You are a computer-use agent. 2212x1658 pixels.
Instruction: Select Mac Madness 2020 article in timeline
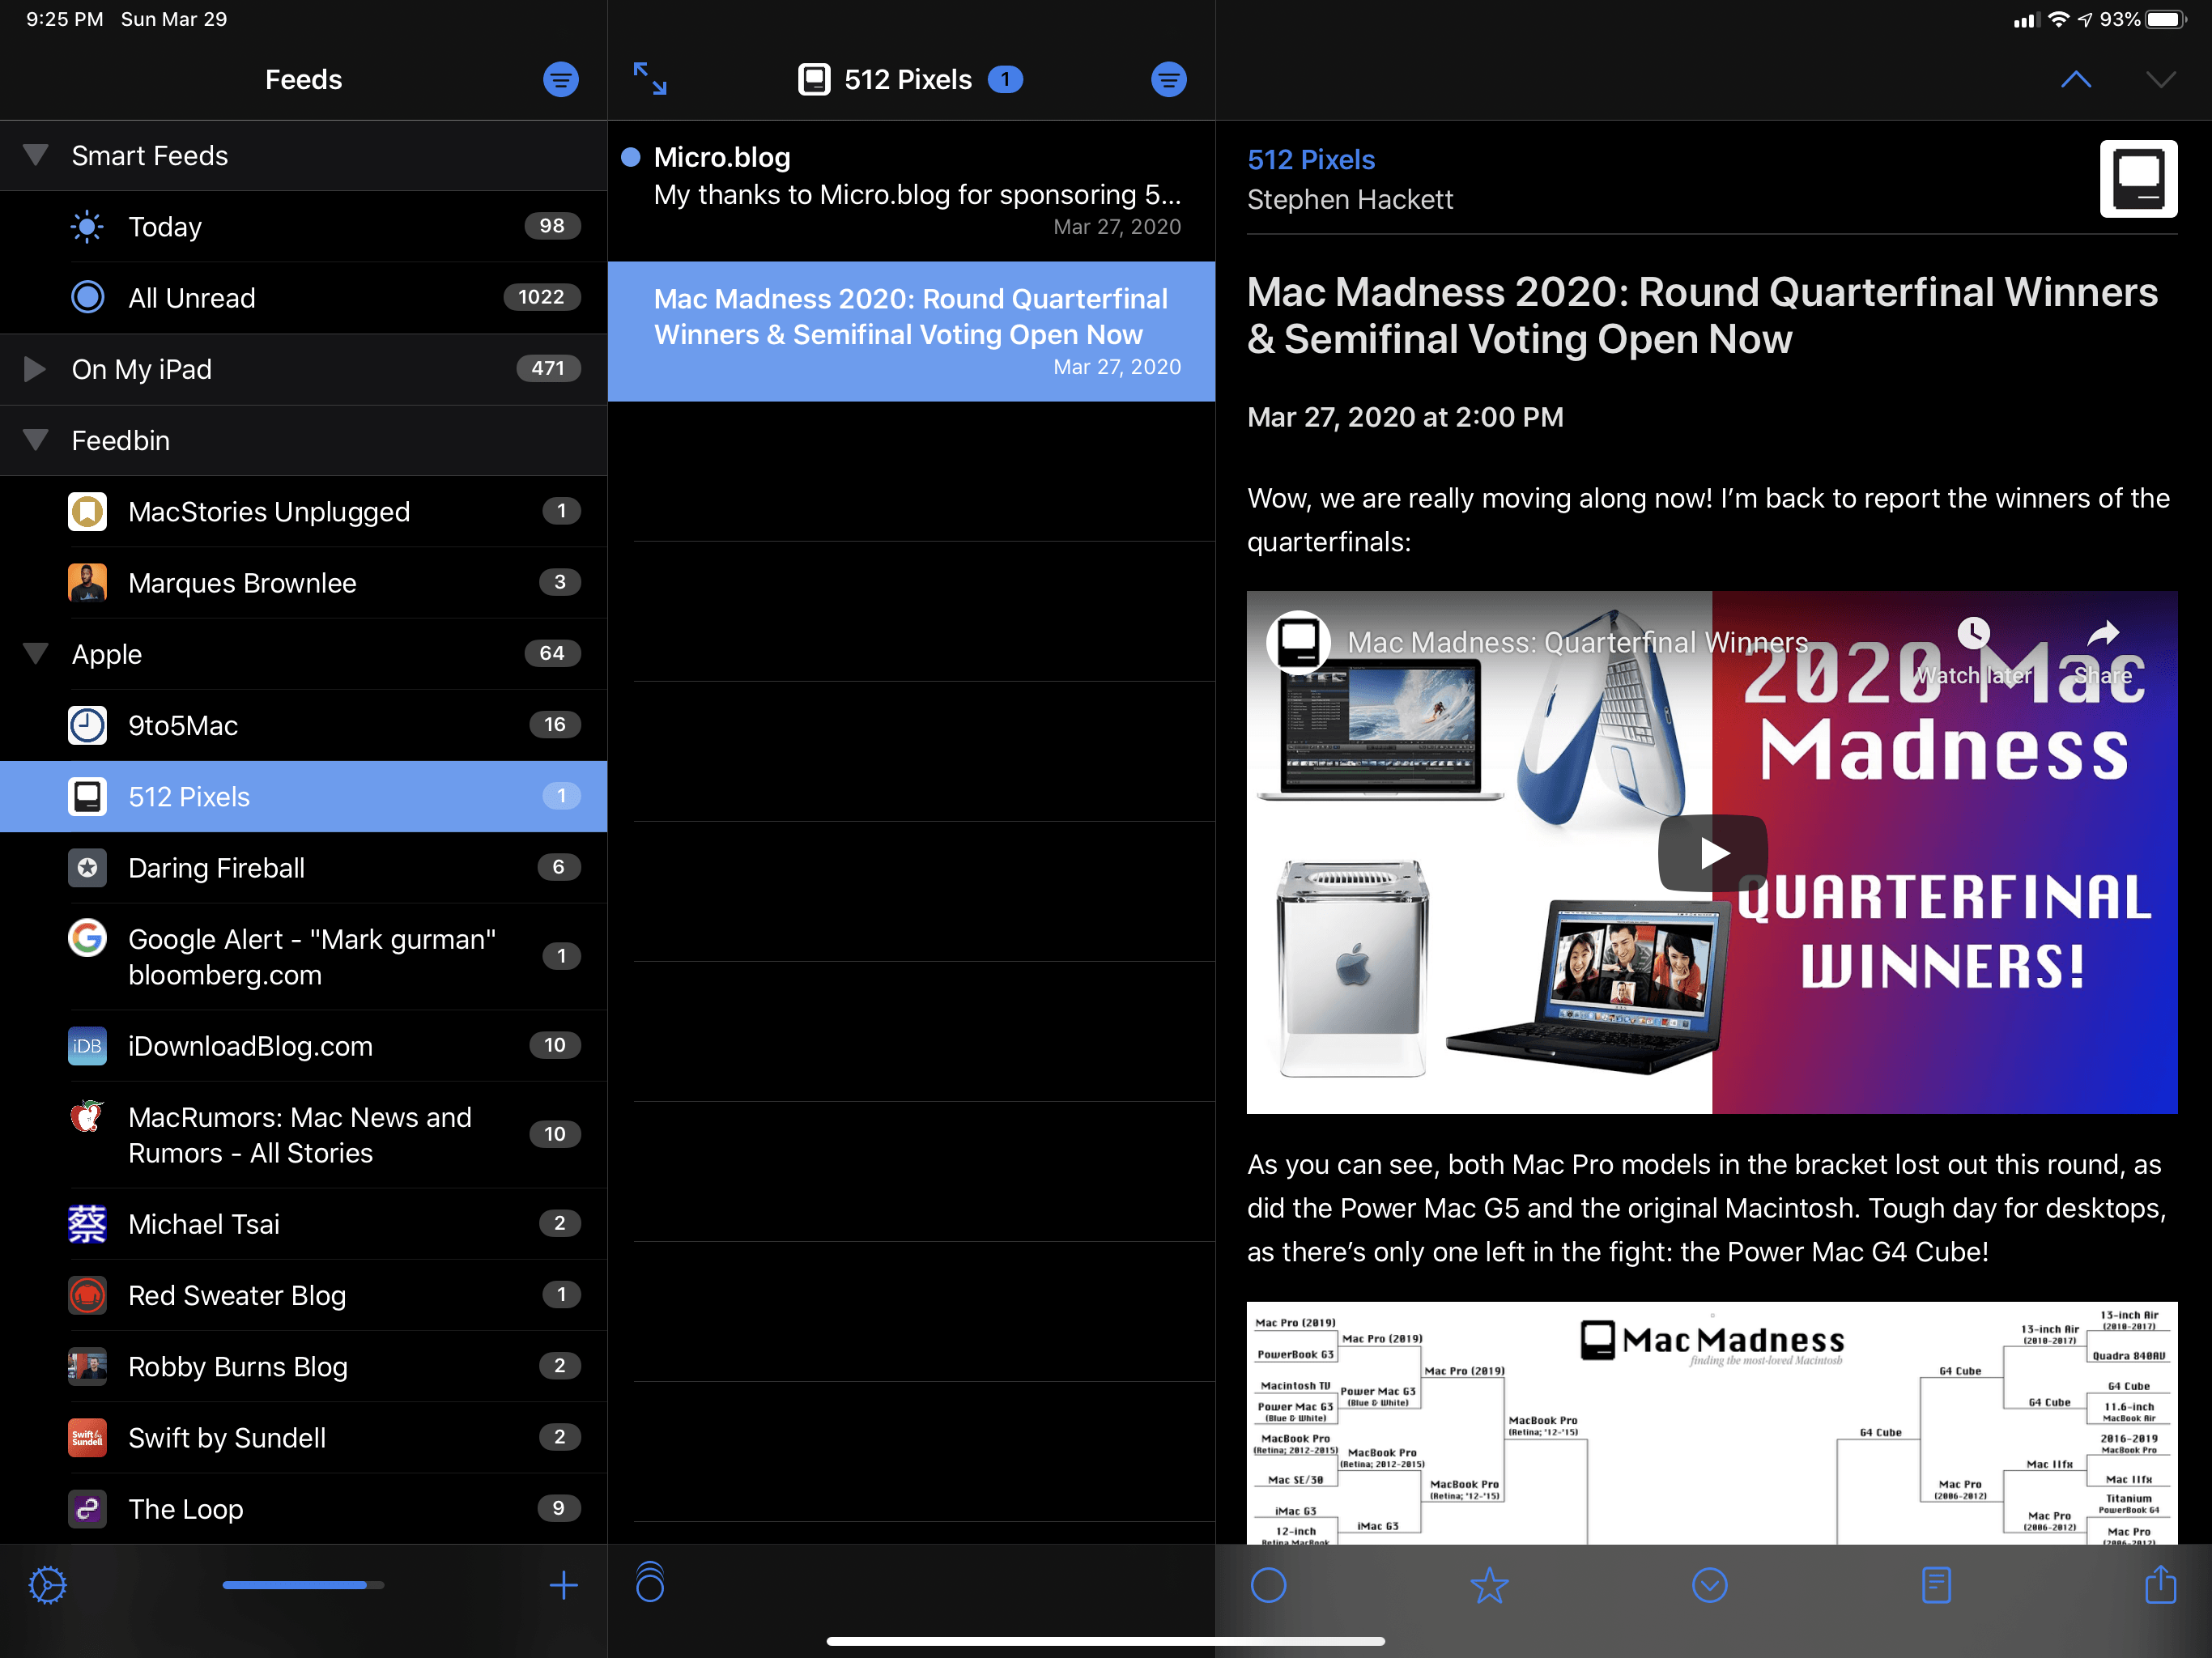[911, 331]
